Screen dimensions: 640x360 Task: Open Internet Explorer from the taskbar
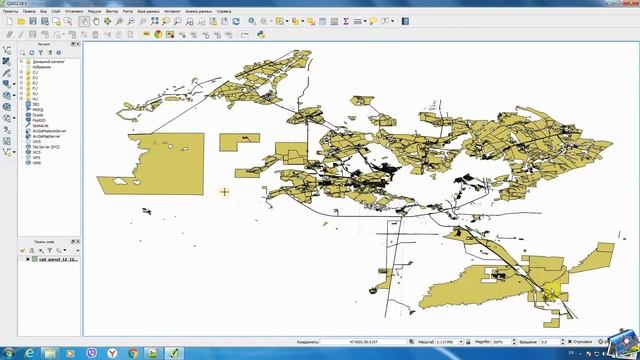(x=30, y=353)
